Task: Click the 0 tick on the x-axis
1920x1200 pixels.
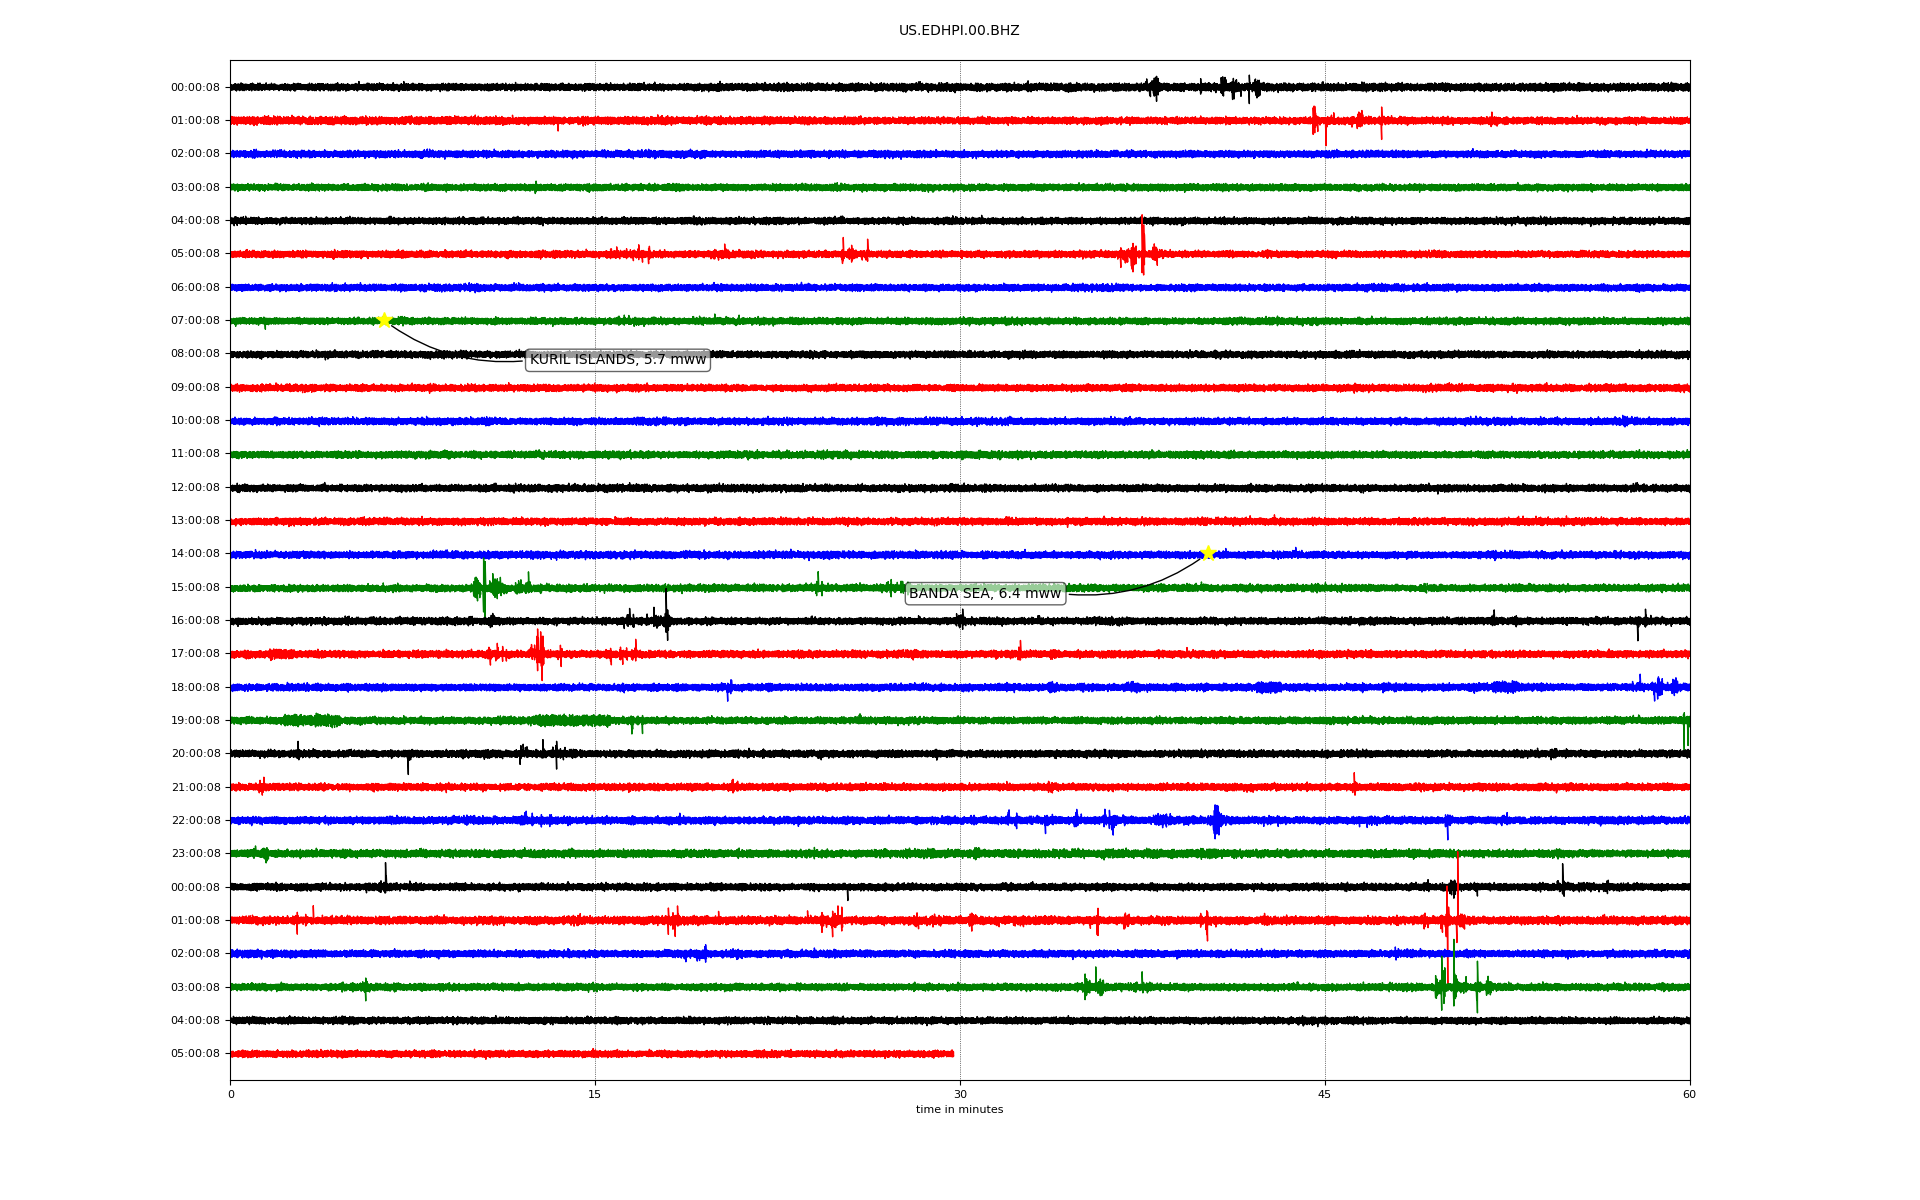Action: click(231, 1094)
